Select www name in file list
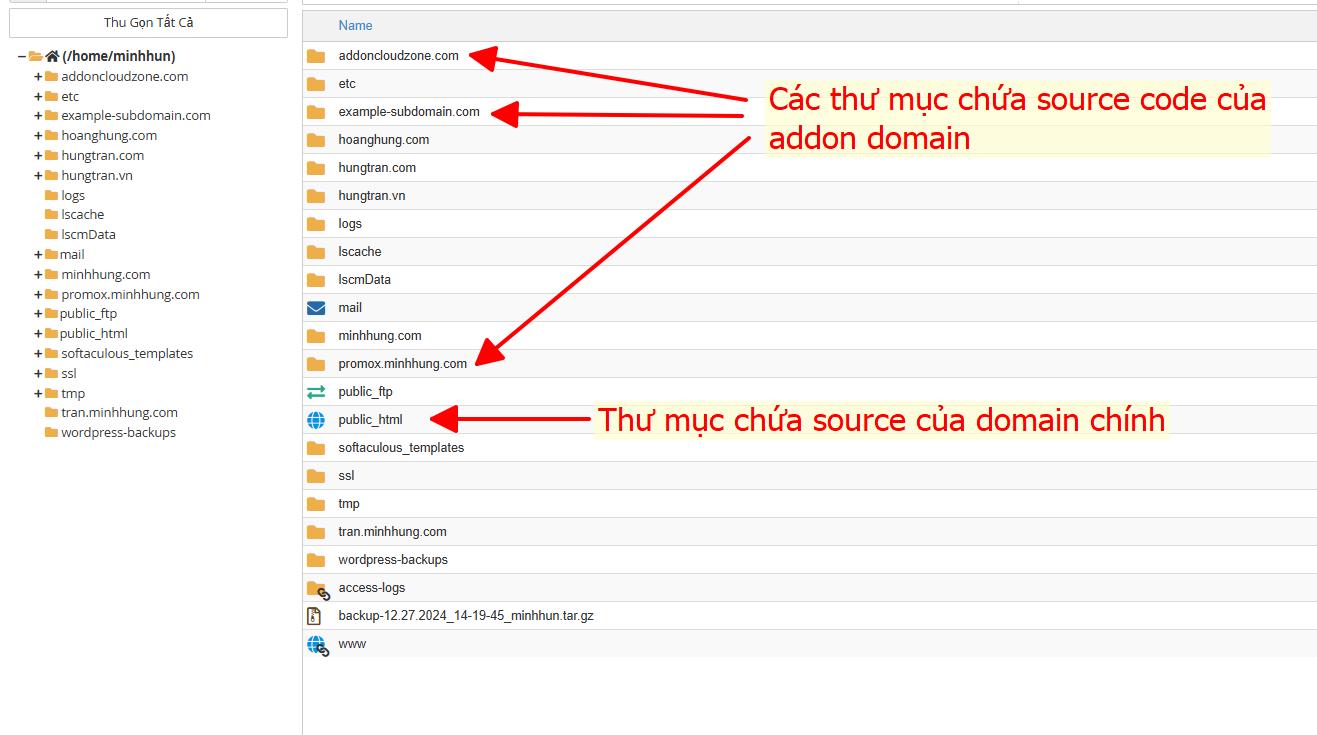1317x735 pixels. tap(352, 644)
